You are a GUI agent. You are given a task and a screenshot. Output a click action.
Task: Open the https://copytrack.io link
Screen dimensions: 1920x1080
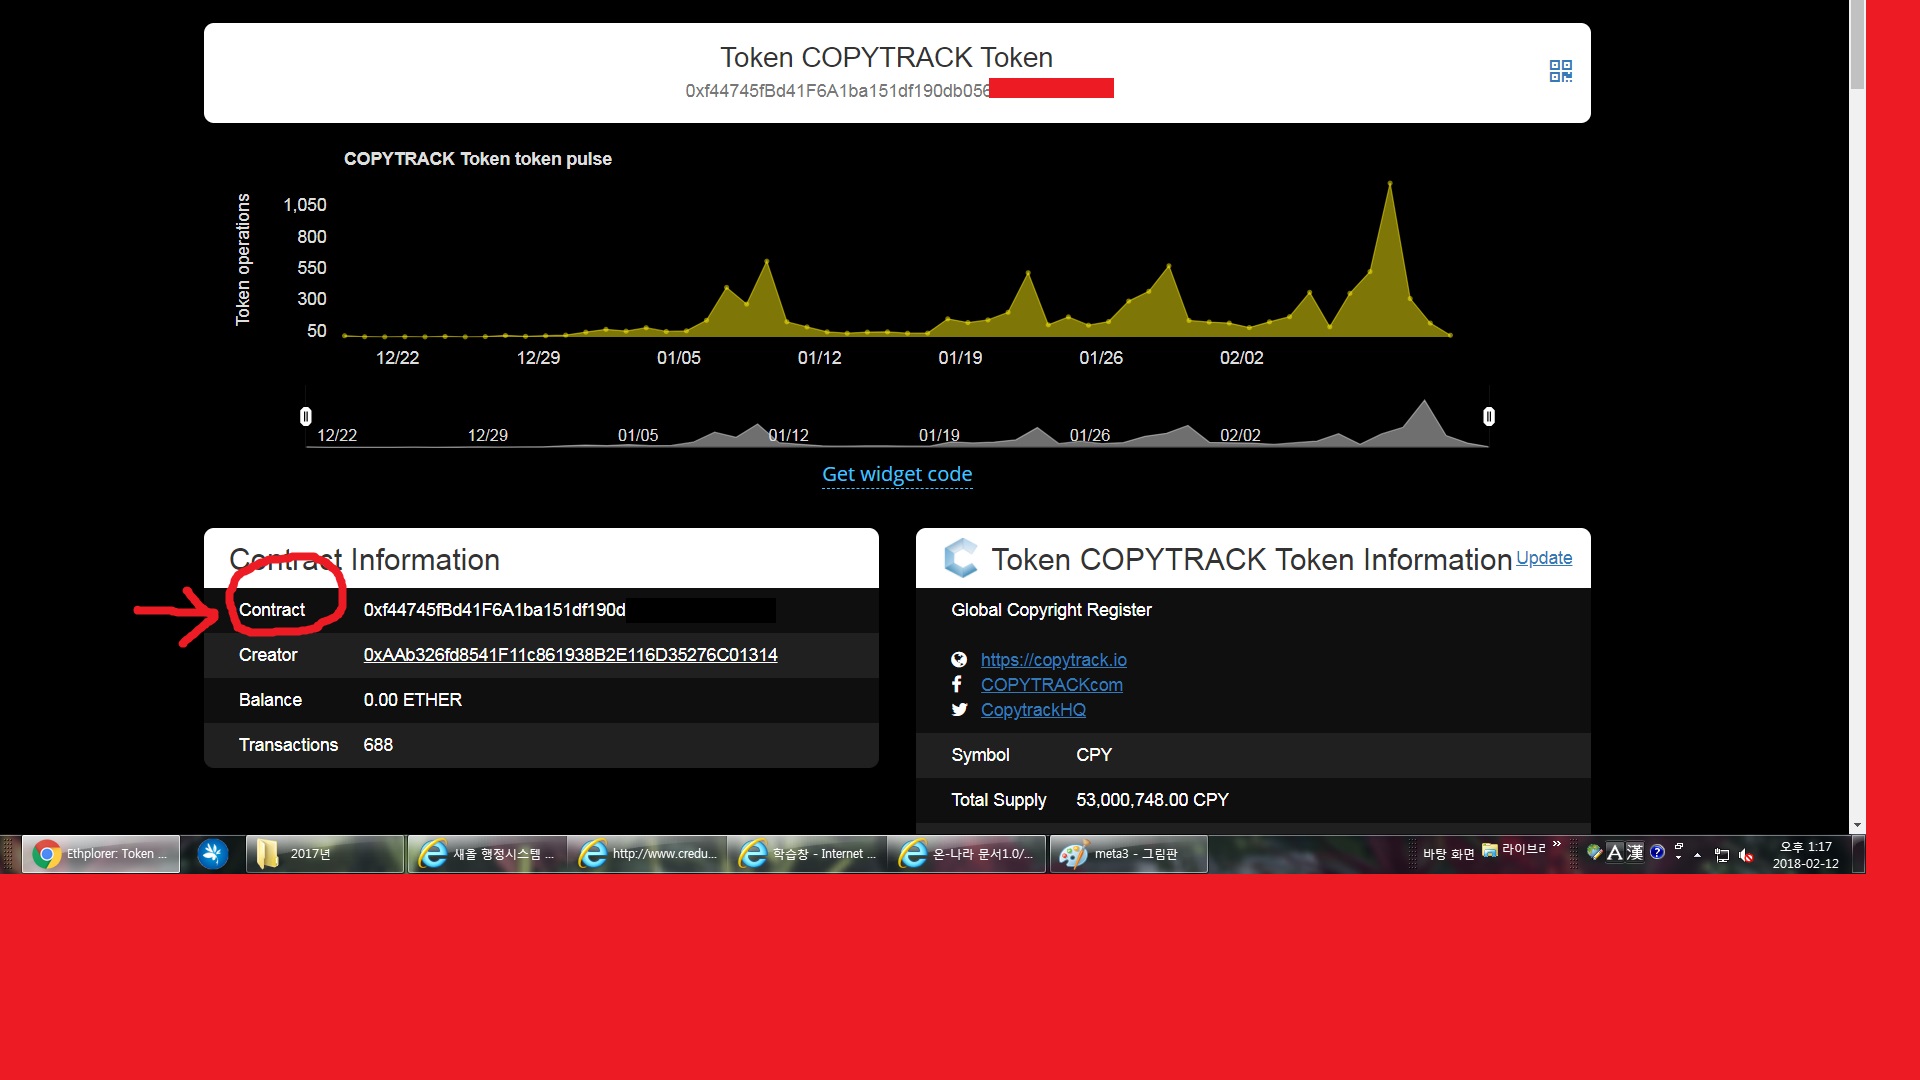1053,660
